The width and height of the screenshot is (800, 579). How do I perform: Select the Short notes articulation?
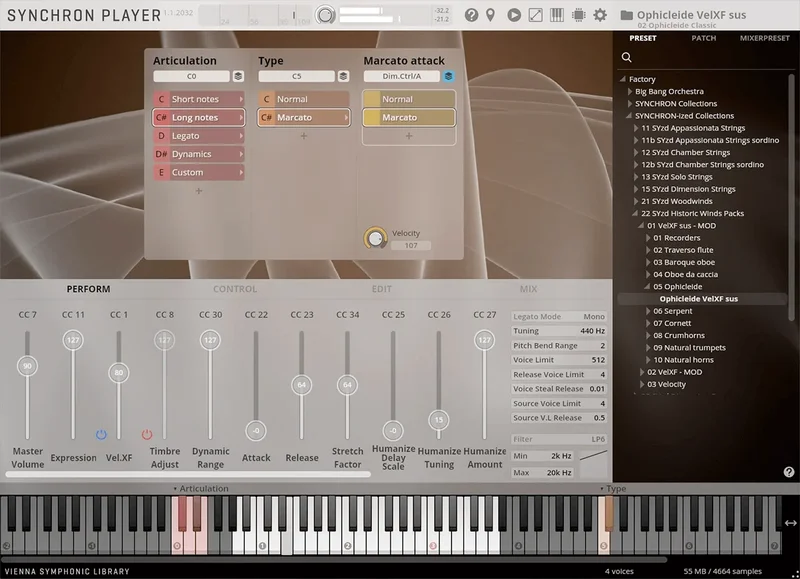[x=199, y=99]
